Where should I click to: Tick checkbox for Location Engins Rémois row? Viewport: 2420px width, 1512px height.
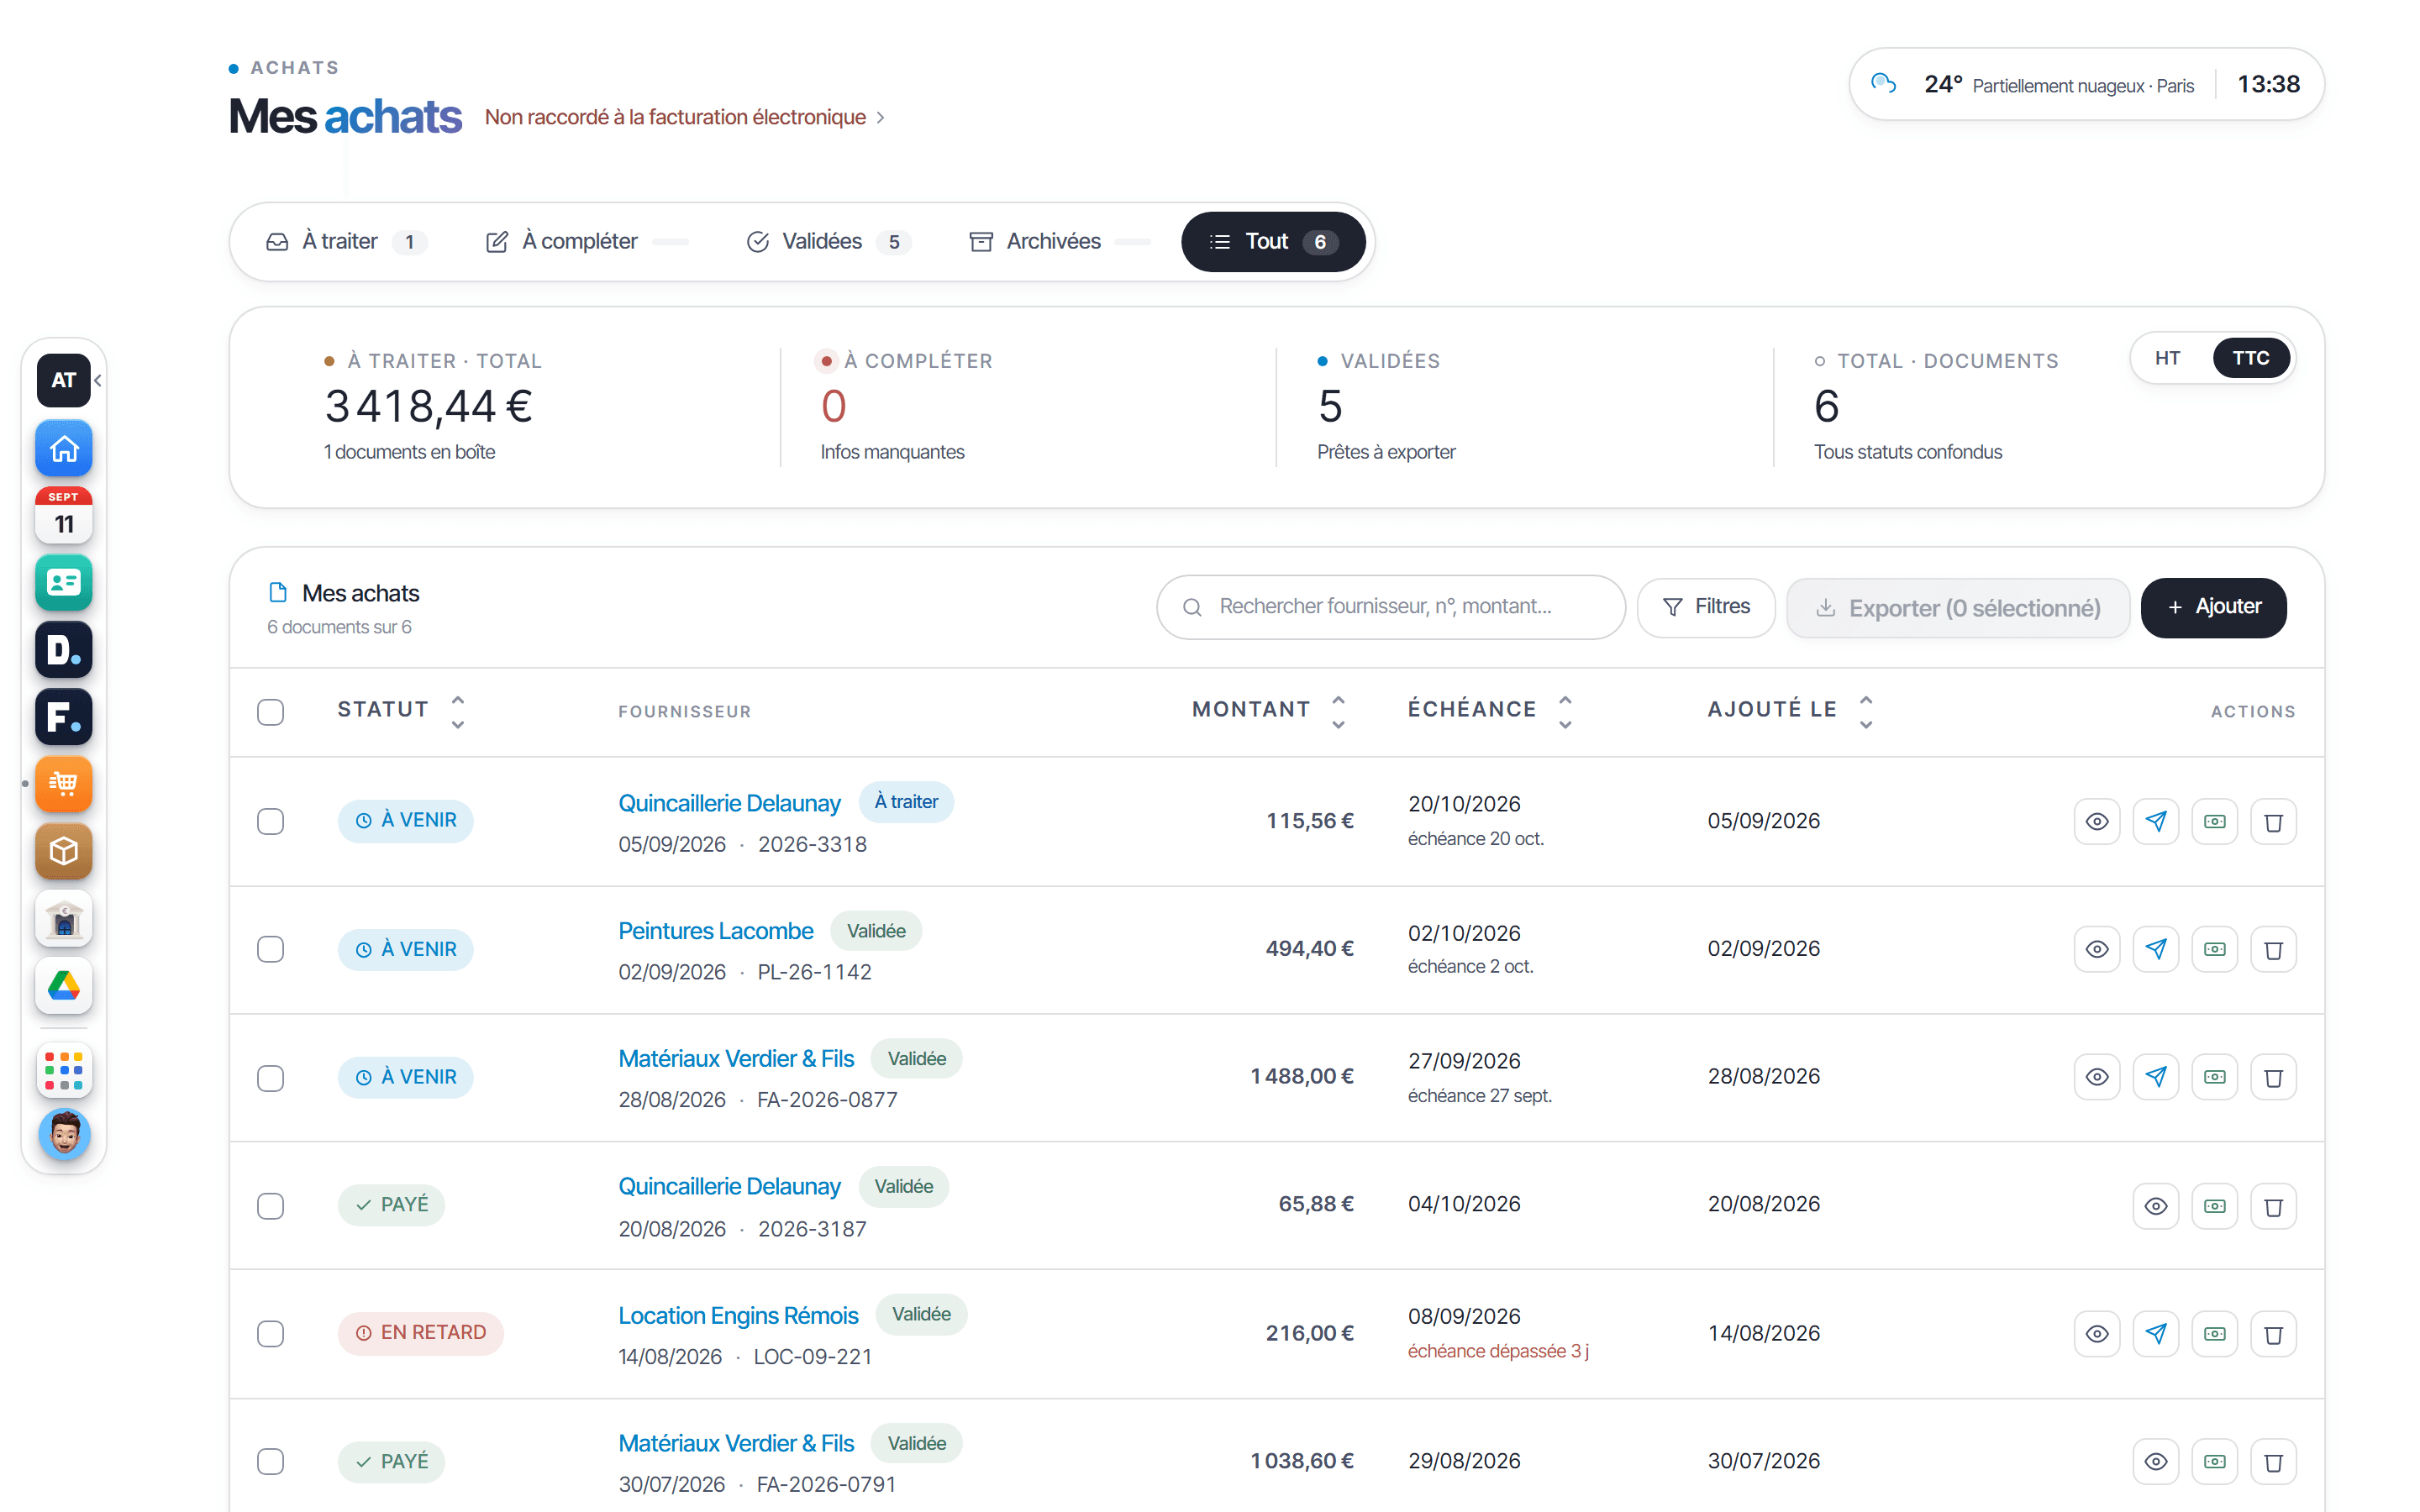(x=270, y=1333)
